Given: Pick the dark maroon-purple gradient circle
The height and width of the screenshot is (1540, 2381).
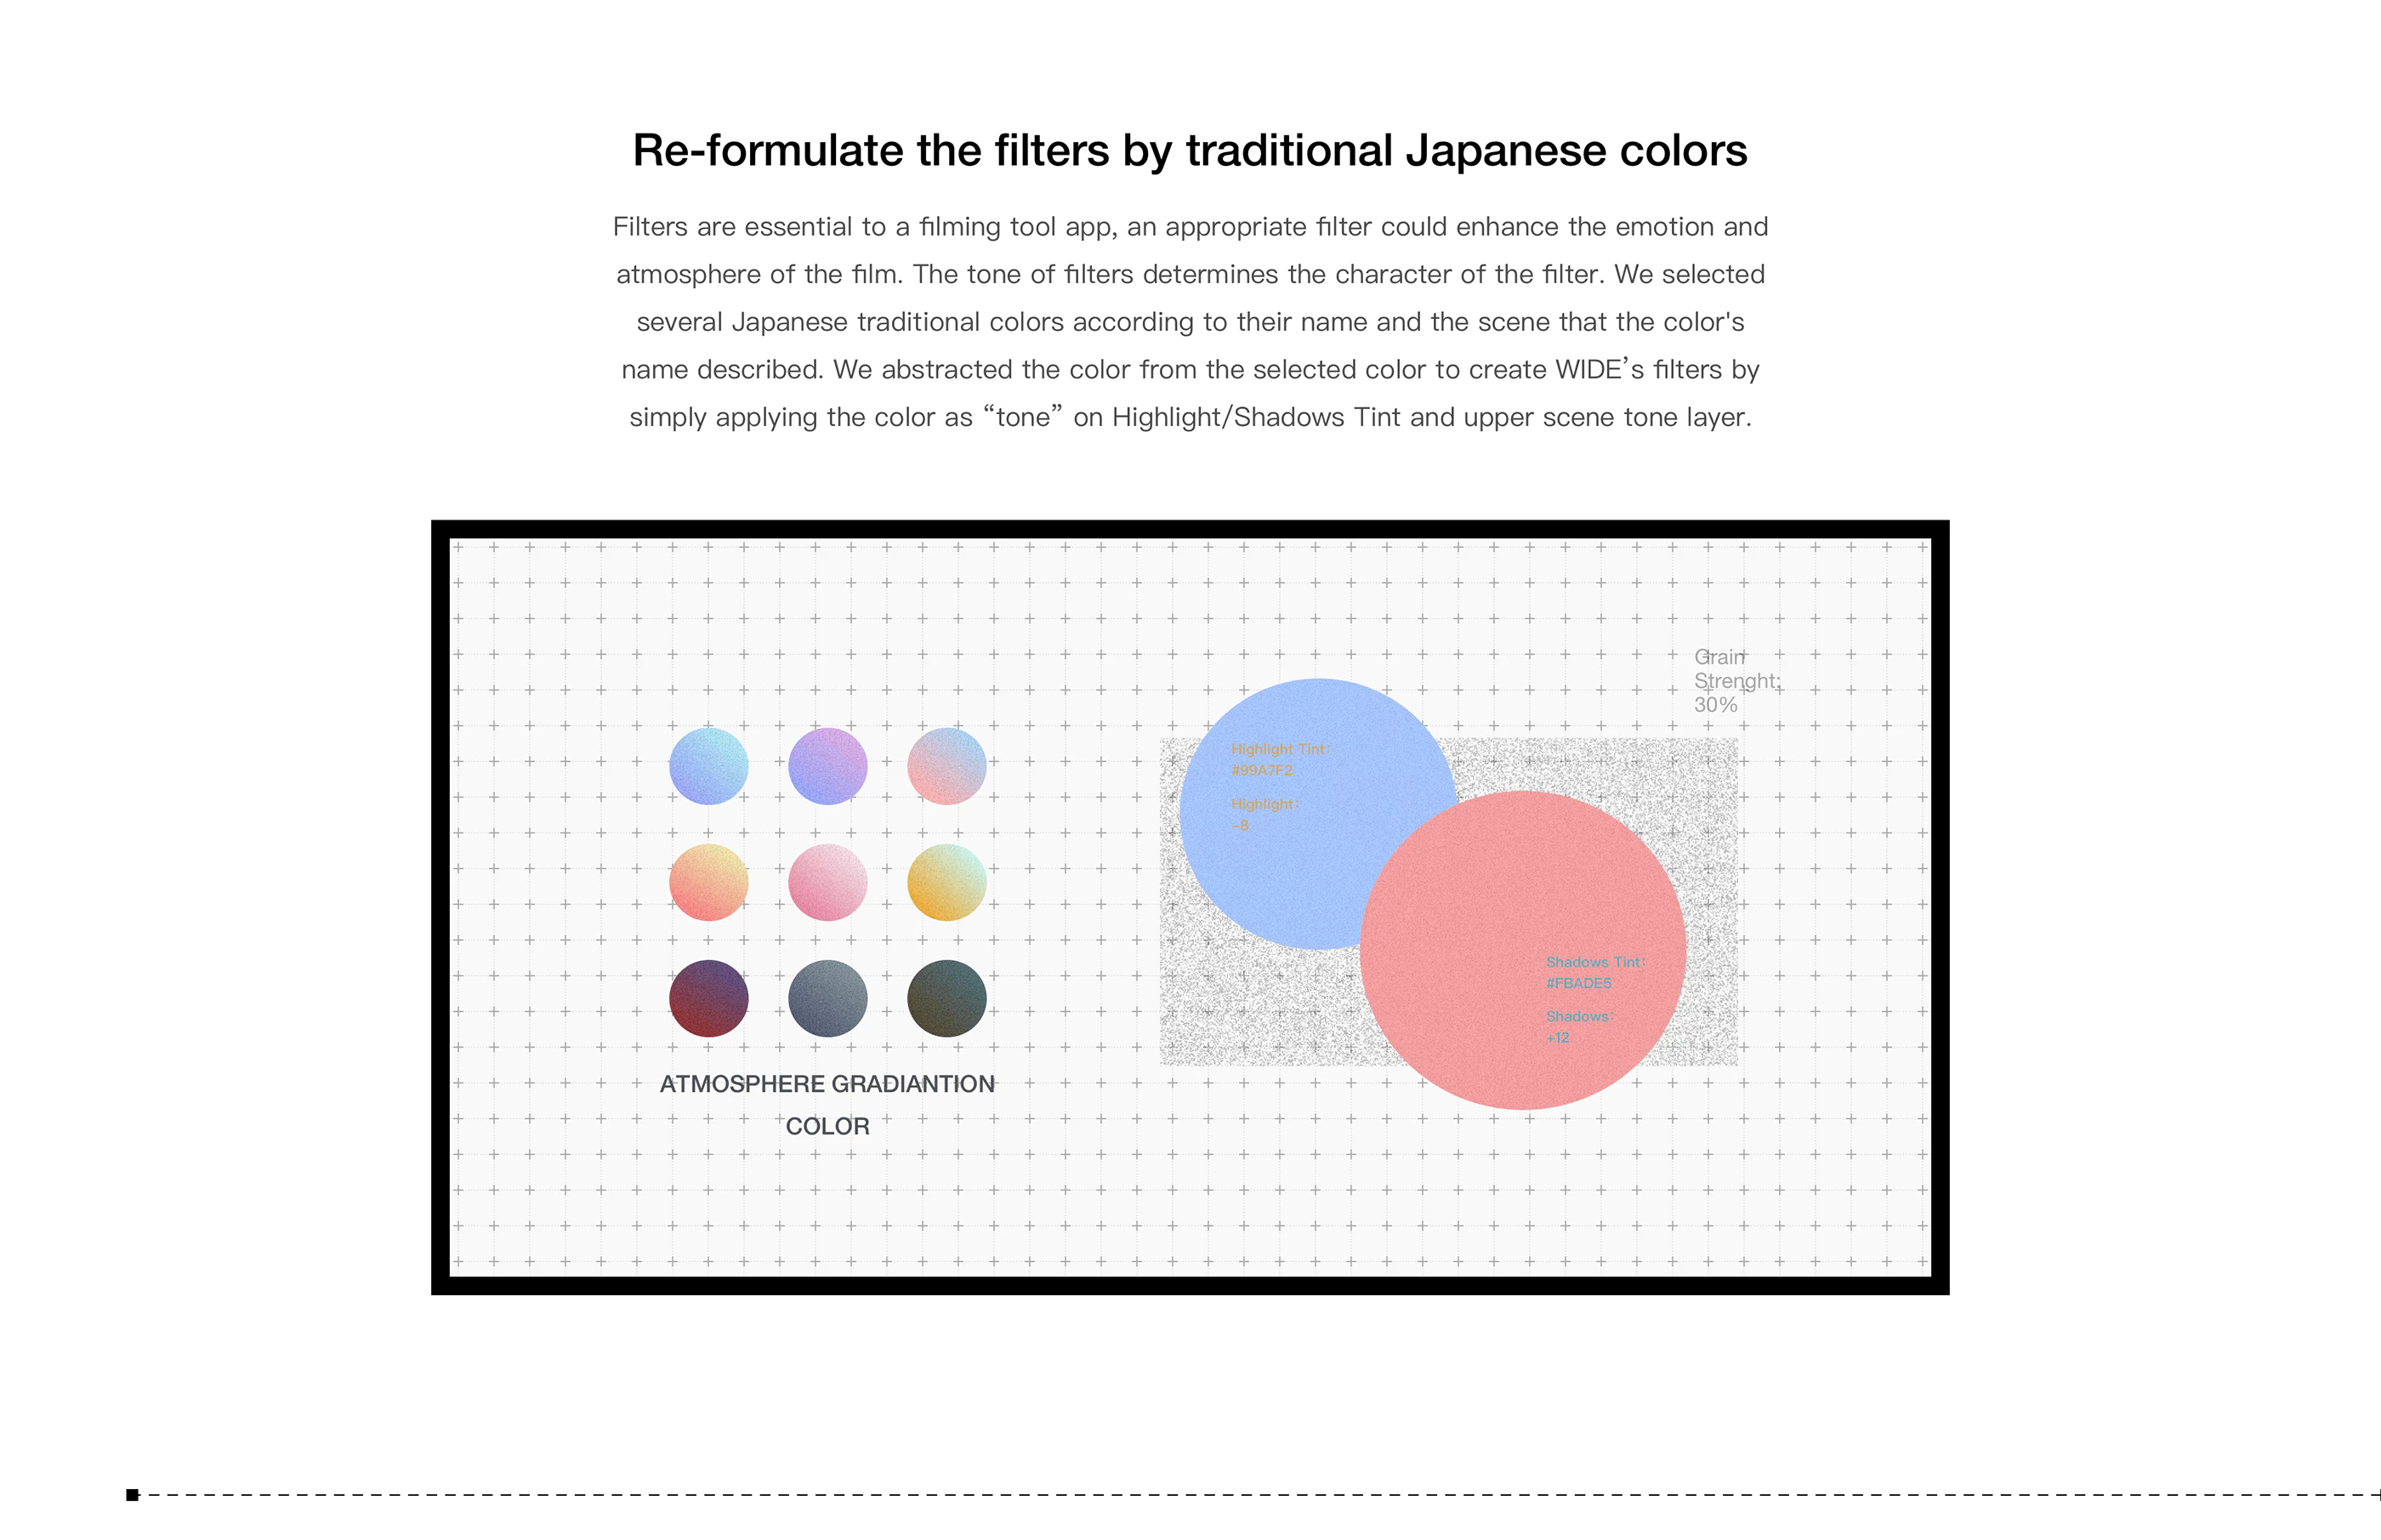Looking at the screenshot, I should tap(708, 998).
